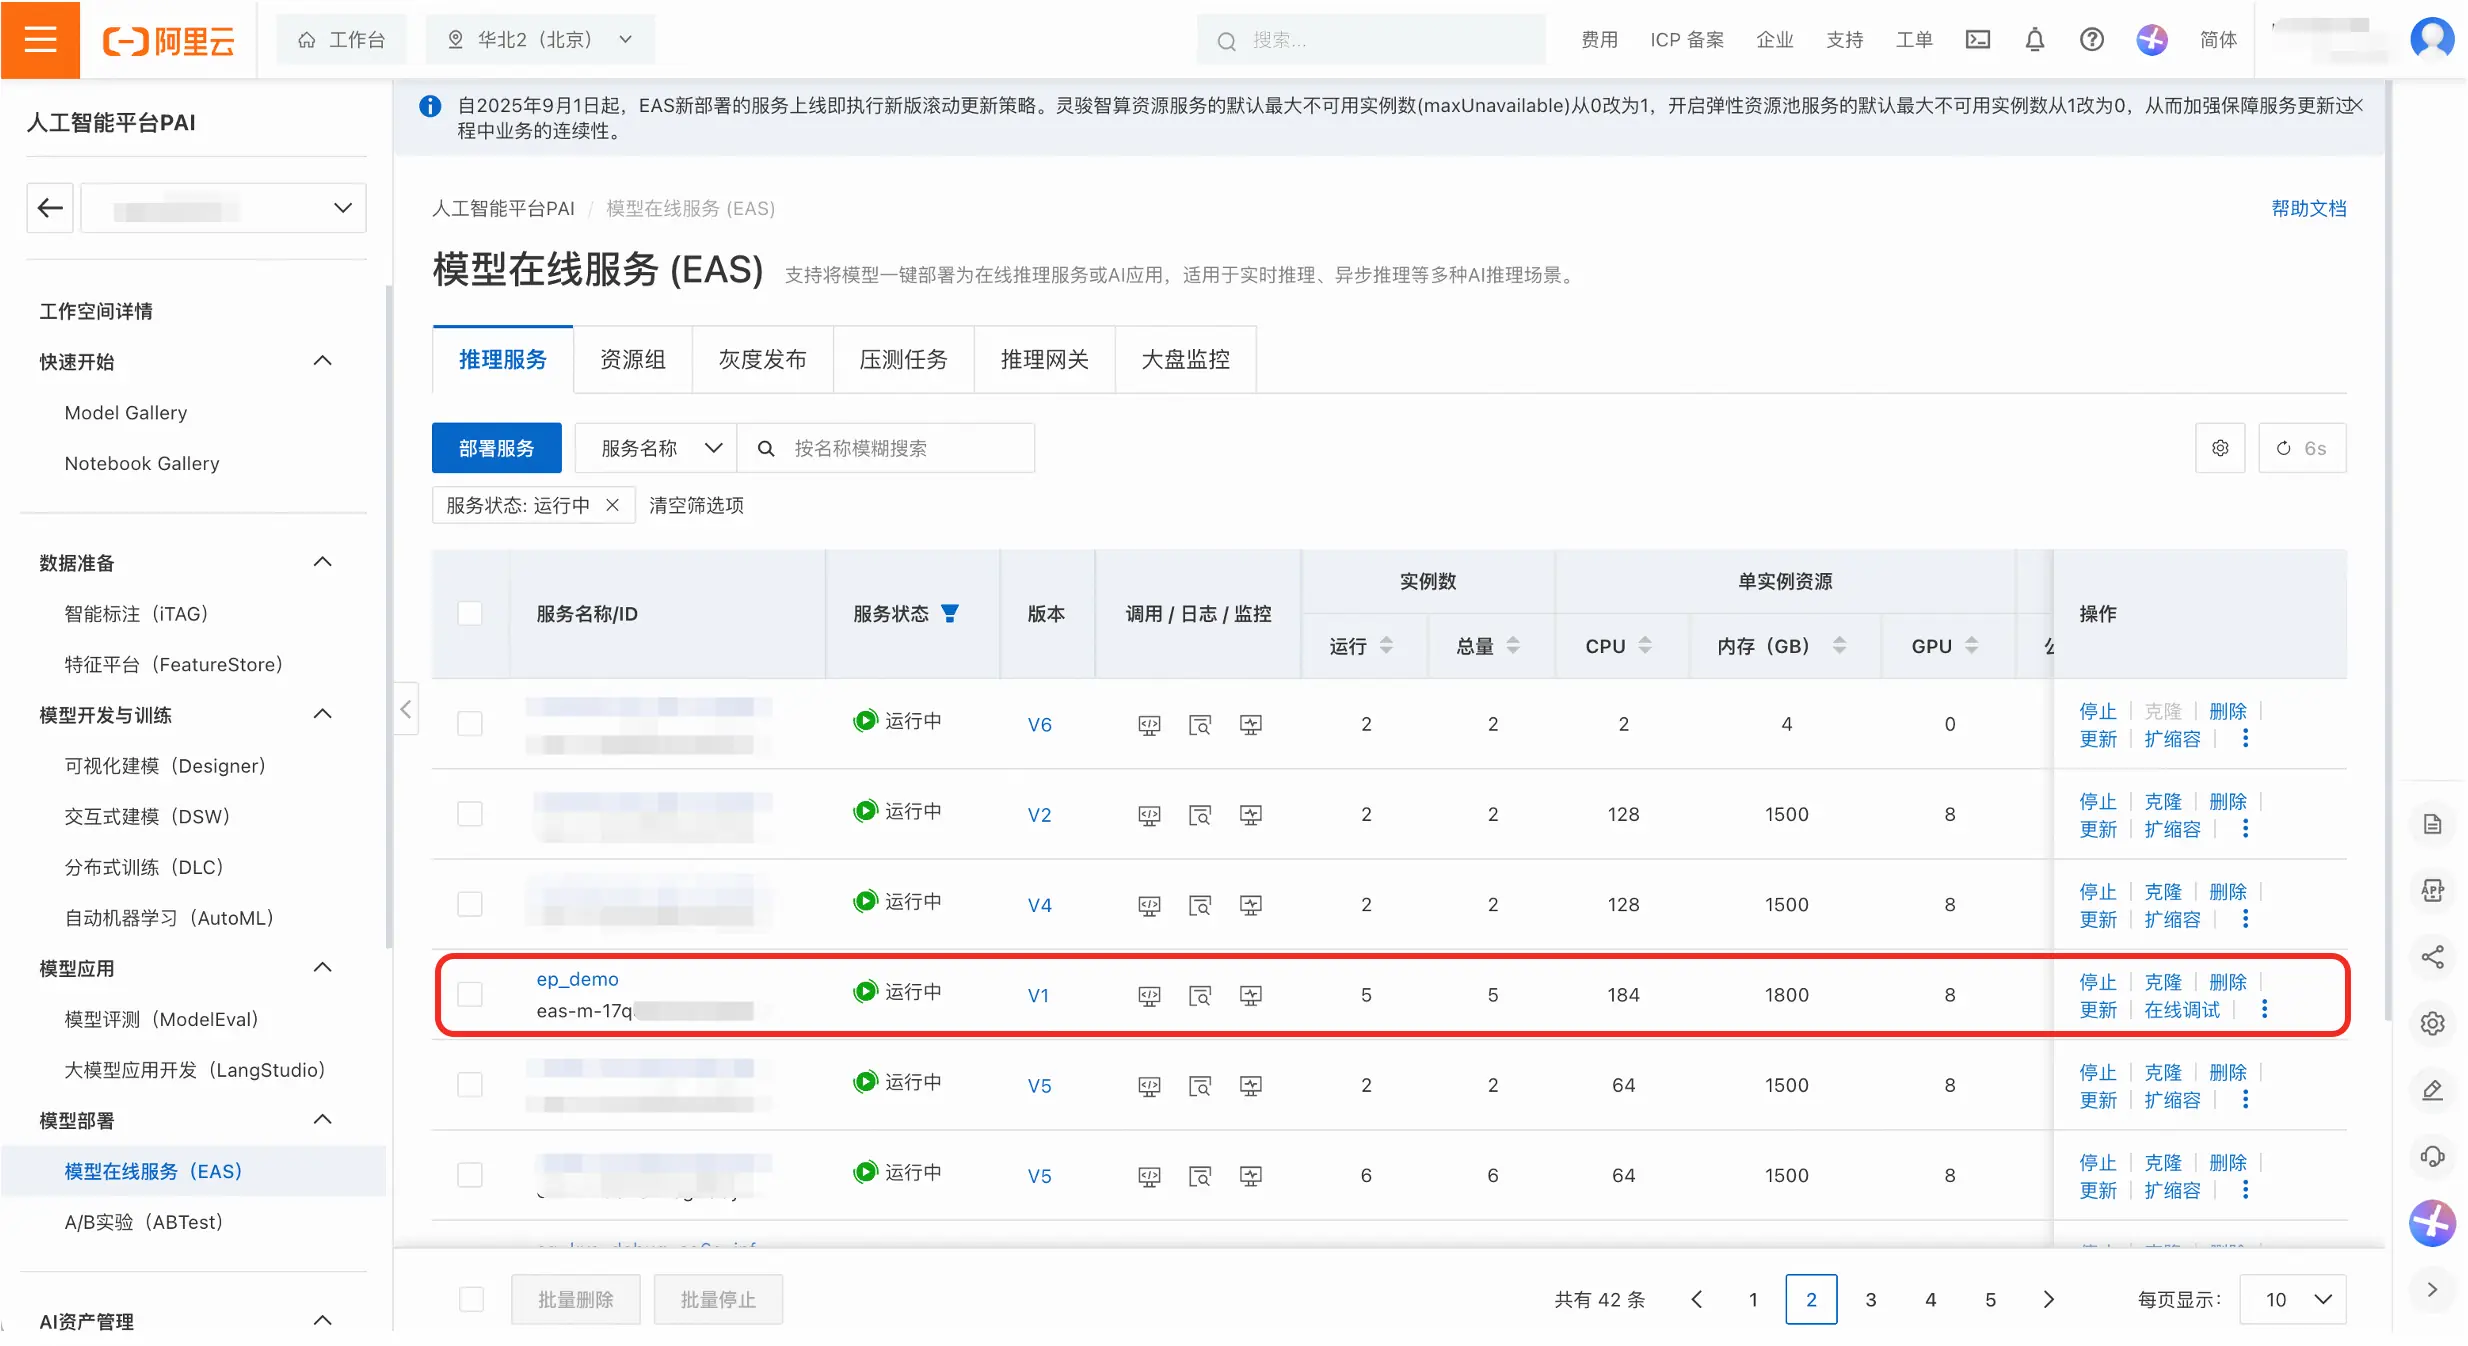Open the 服务名称 search type dropdown

coord(656,448)
